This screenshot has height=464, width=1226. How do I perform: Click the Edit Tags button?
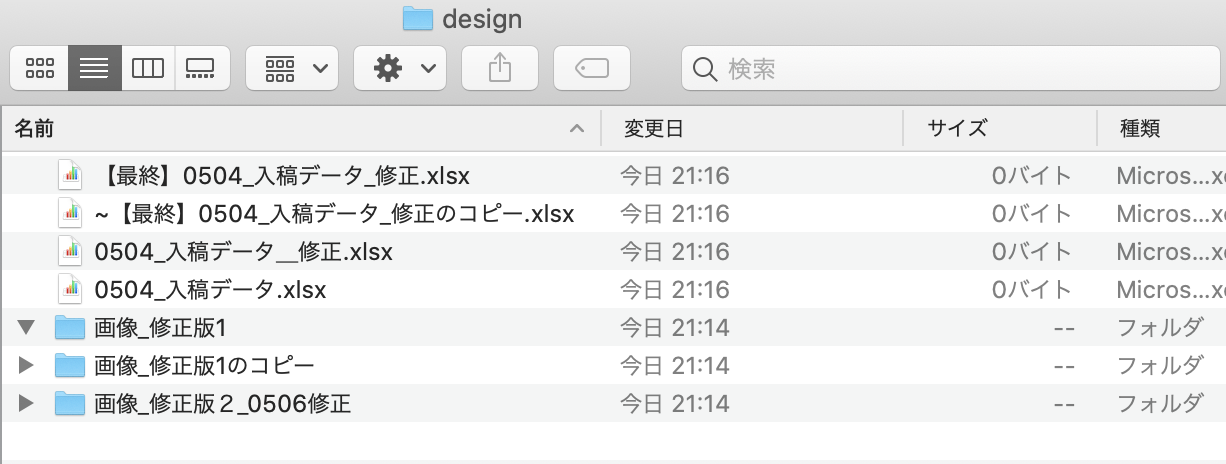pos(591,68)
